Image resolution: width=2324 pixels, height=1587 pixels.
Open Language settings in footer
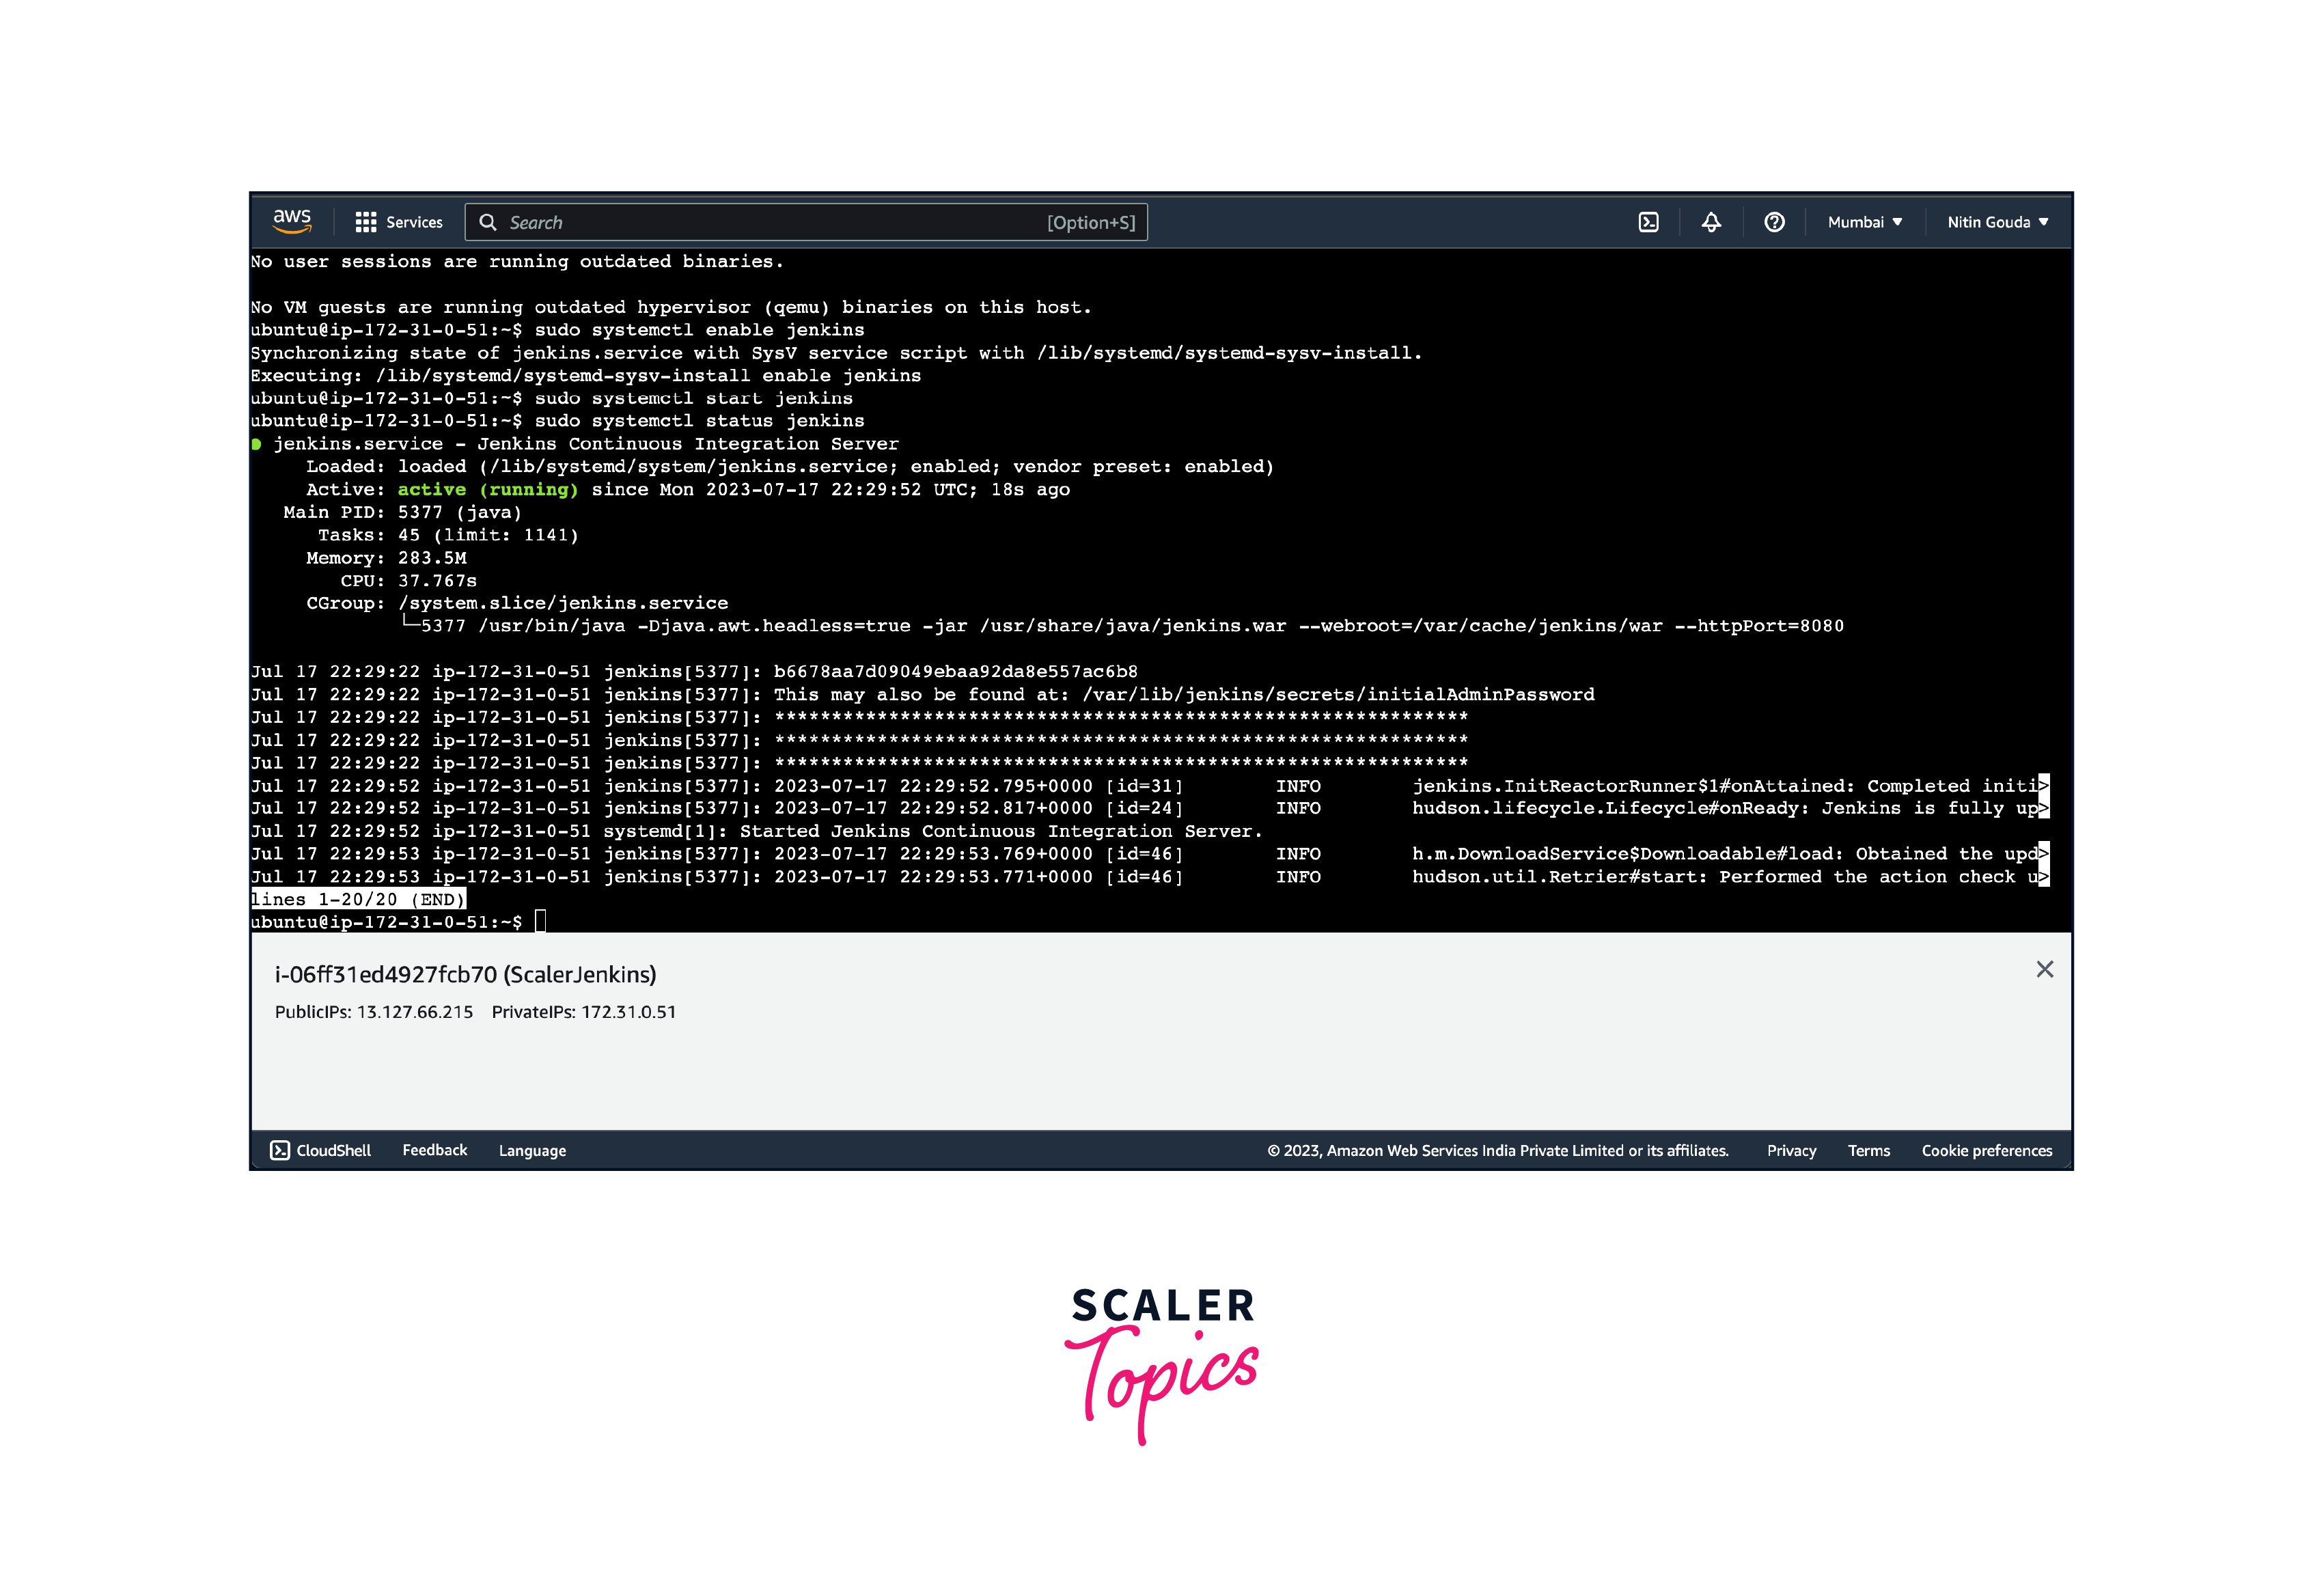[532, 1150]
